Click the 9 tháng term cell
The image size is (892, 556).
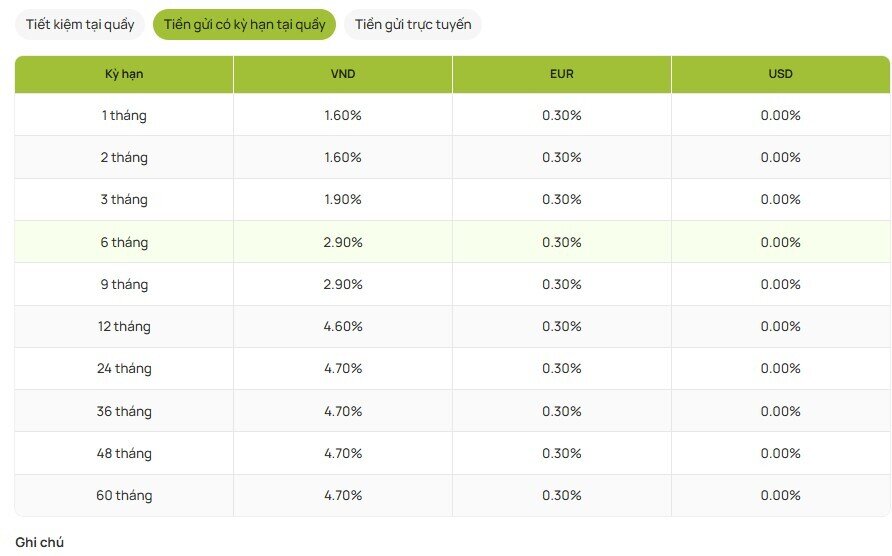pos(124,284)
